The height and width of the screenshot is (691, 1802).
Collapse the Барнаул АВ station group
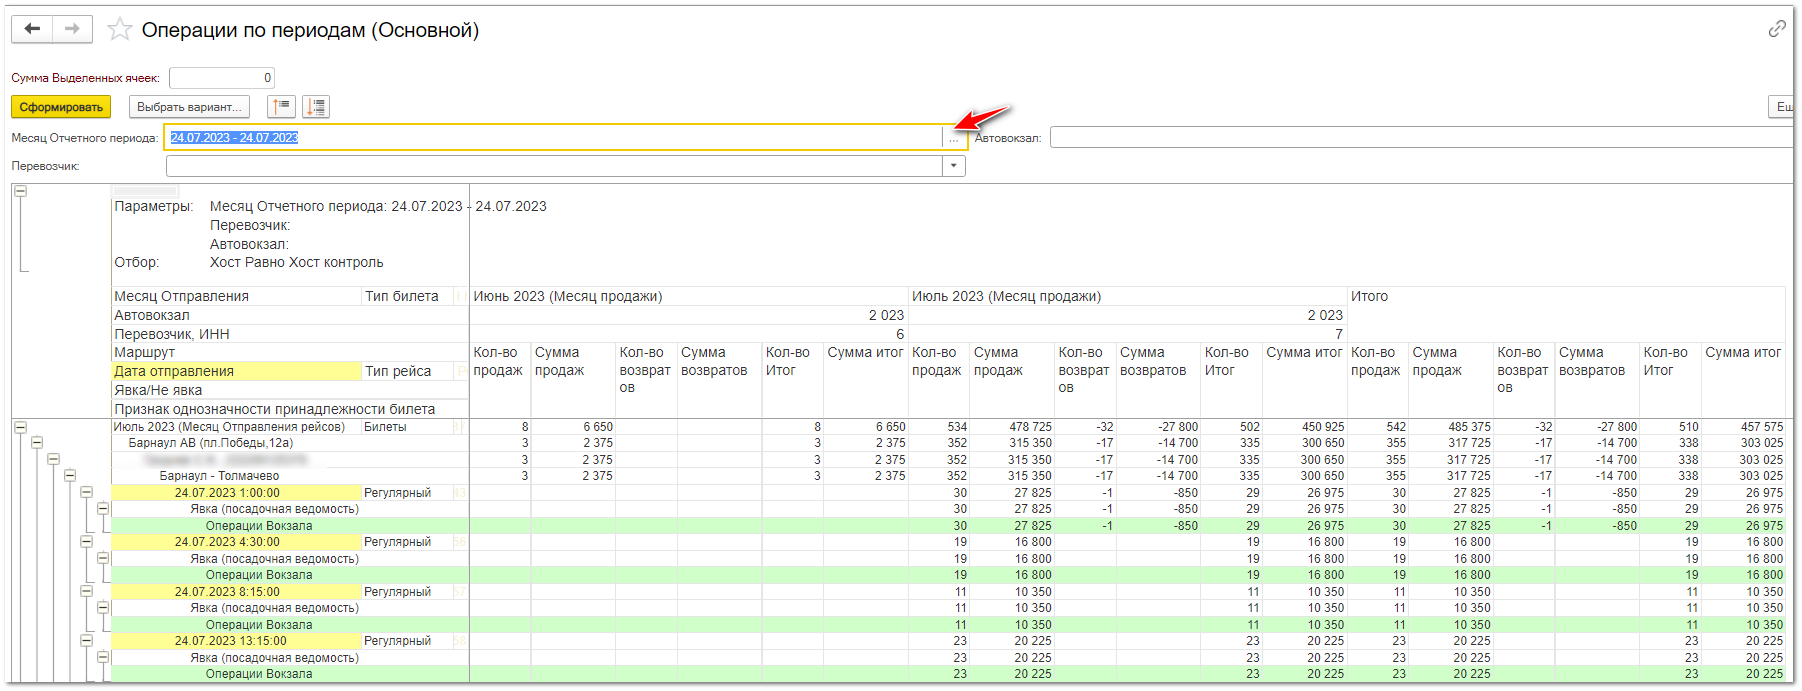(37, 443)
